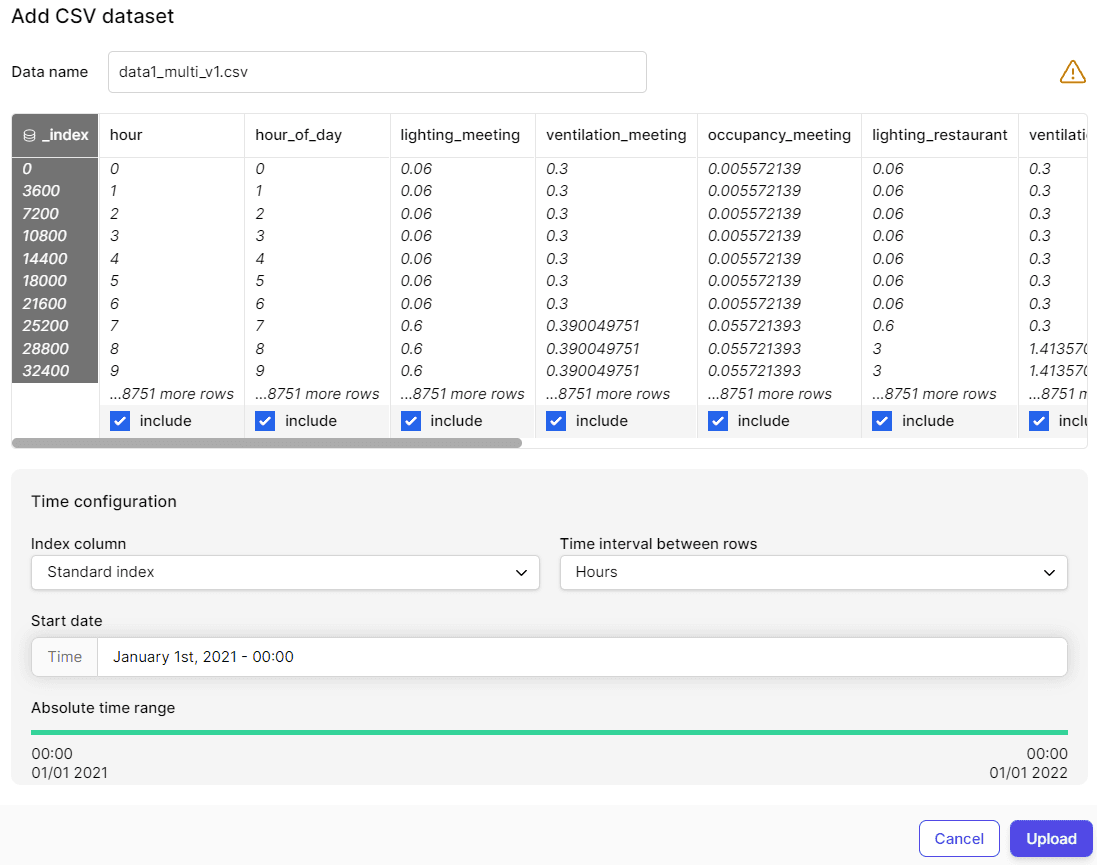Click the orange warning triangle icon

pyautogui.click(x=1072, y=72)
